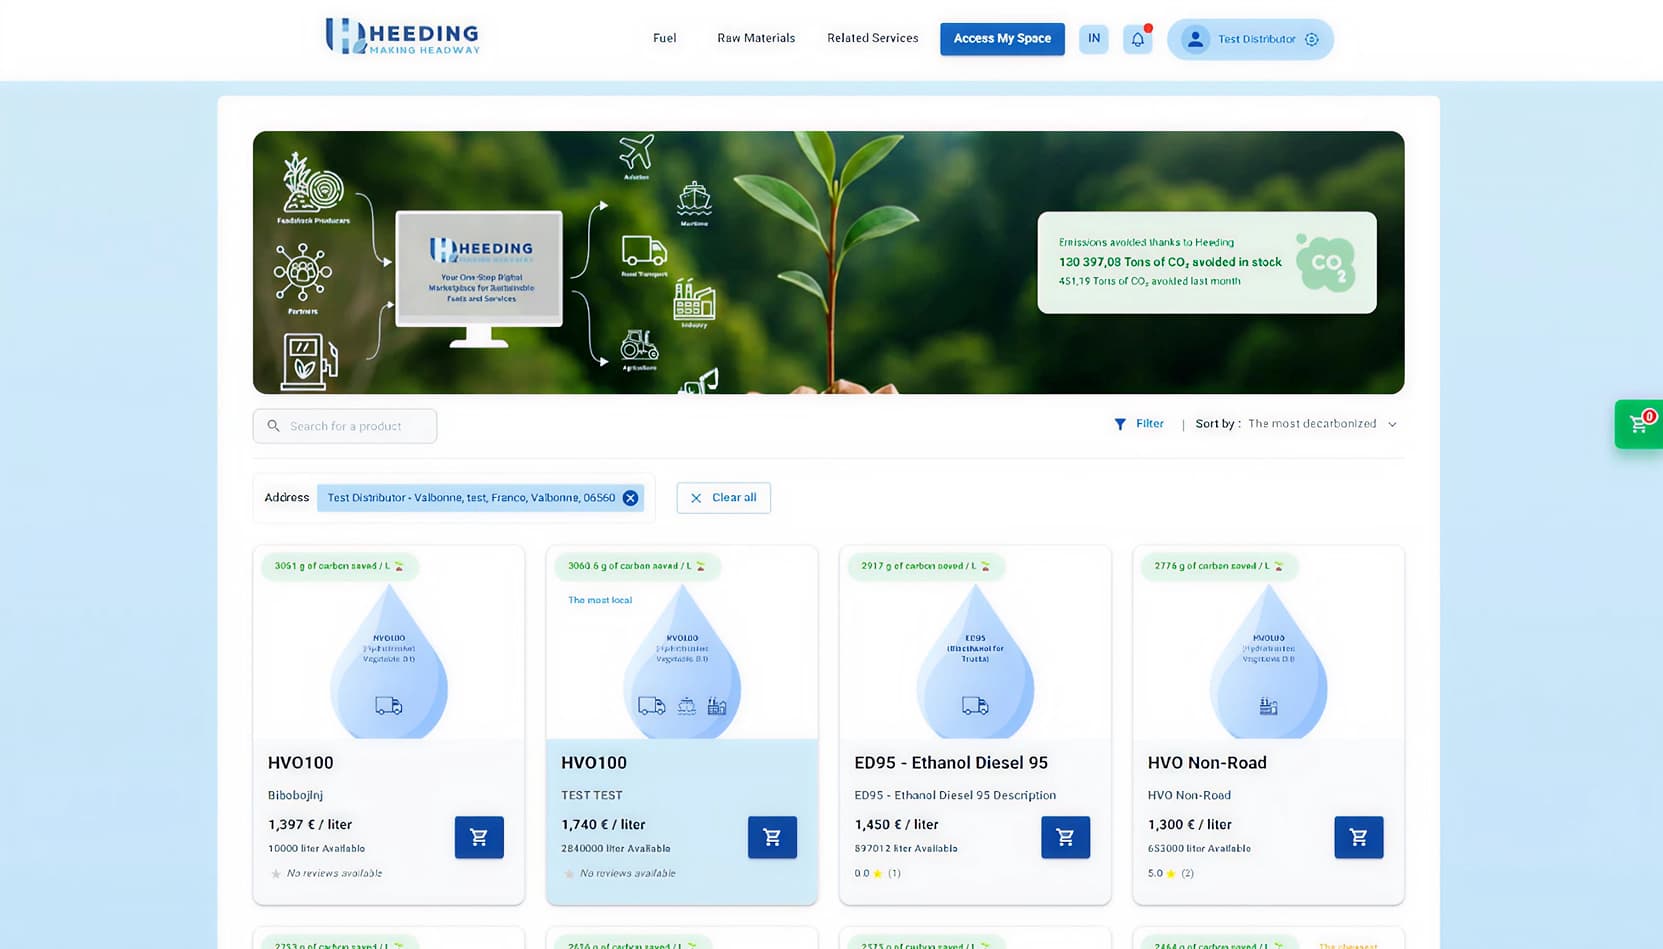Click the 1,740 € / liter price
This screenshot has width=1663, height=949.
click(603, 824)
